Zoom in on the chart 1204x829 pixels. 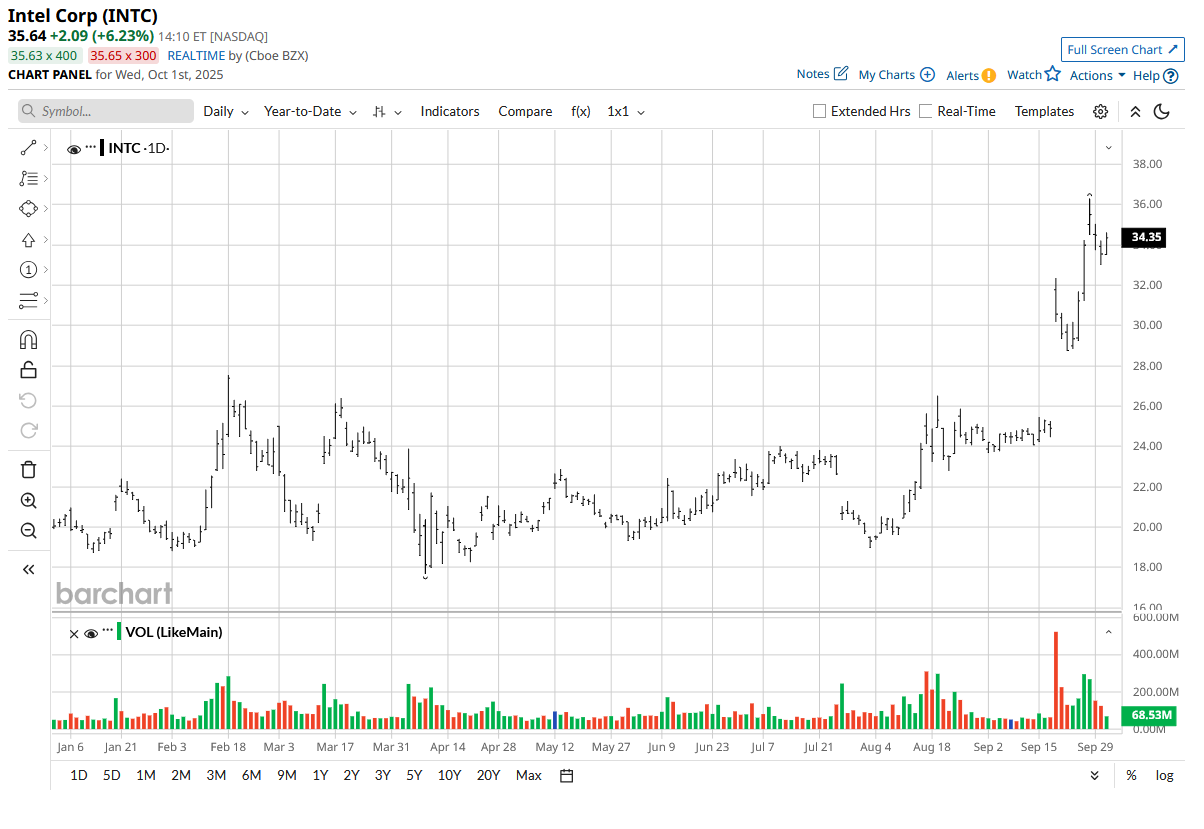[x=28, y=501]
